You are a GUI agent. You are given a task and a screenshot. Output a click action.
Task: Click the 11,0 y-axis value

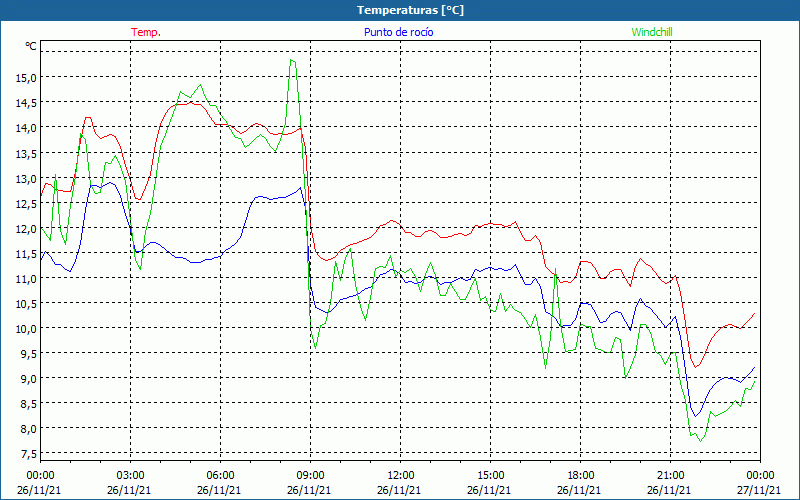pyautogui.click(x=26, y=279)
